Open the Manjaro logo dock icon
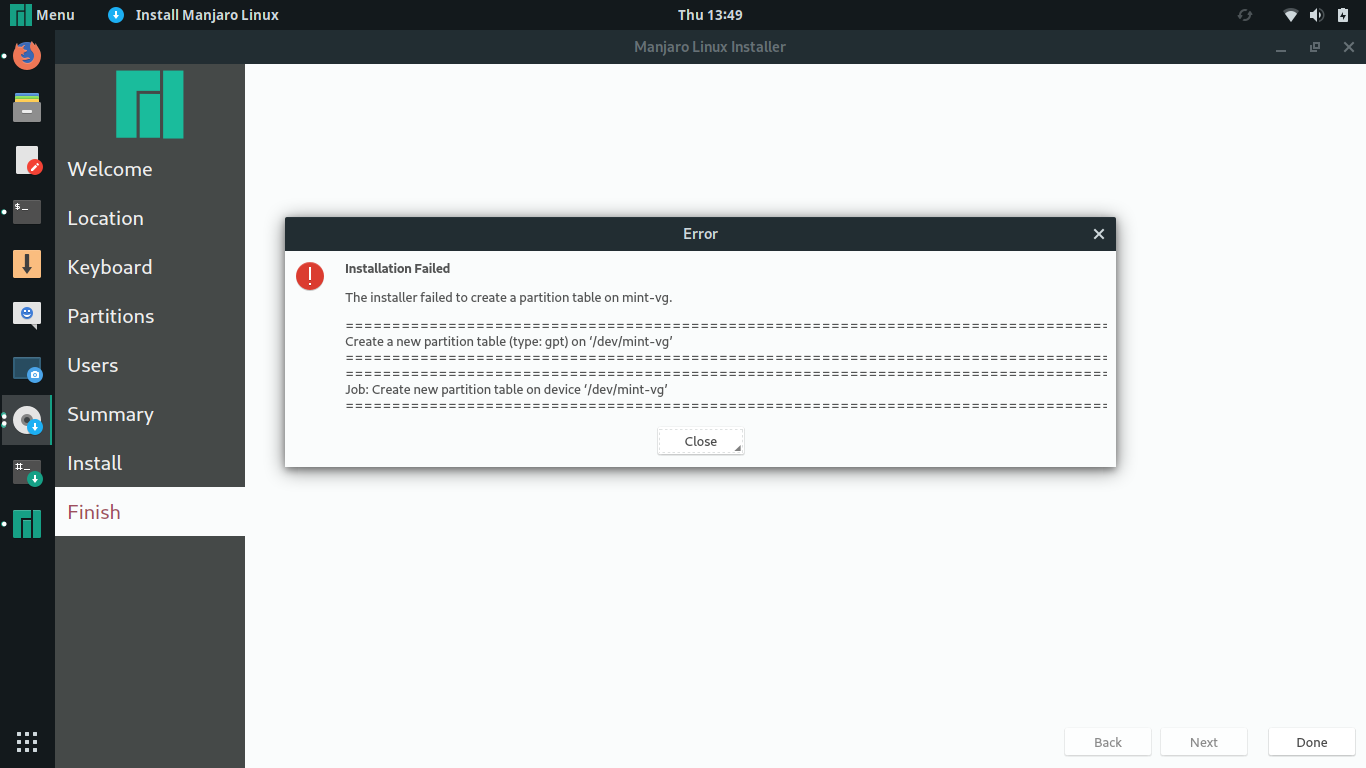This screenshot has width=1366, height=768. [x=27, y=524]
